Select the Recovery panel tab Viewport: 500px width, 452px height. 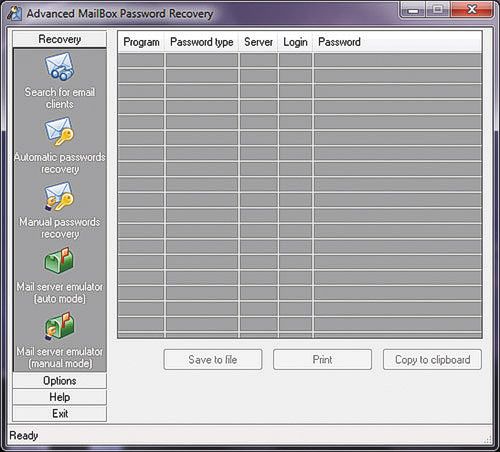60,39
